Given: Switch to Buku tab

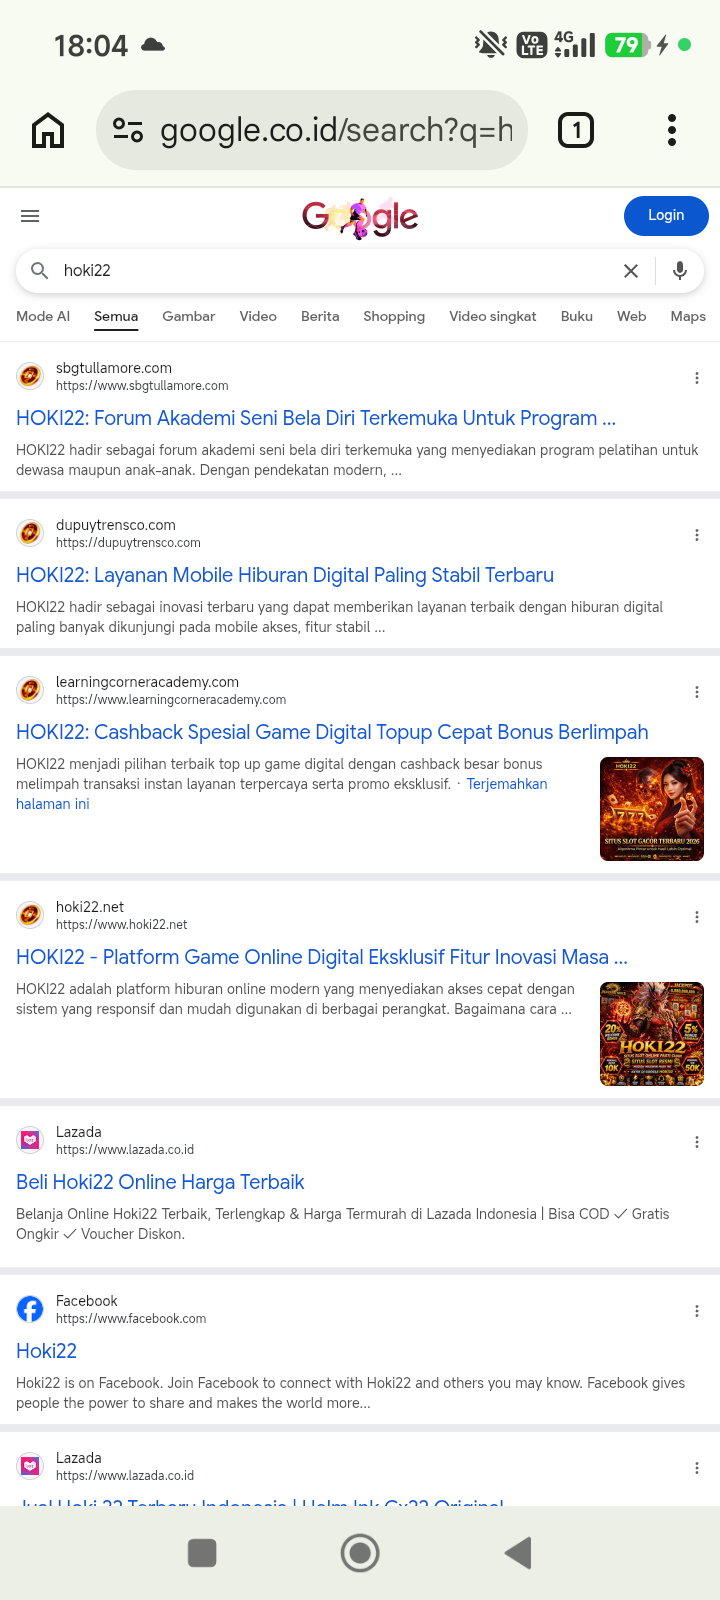Looking at the screenshot, I should (x=577, y=316).
